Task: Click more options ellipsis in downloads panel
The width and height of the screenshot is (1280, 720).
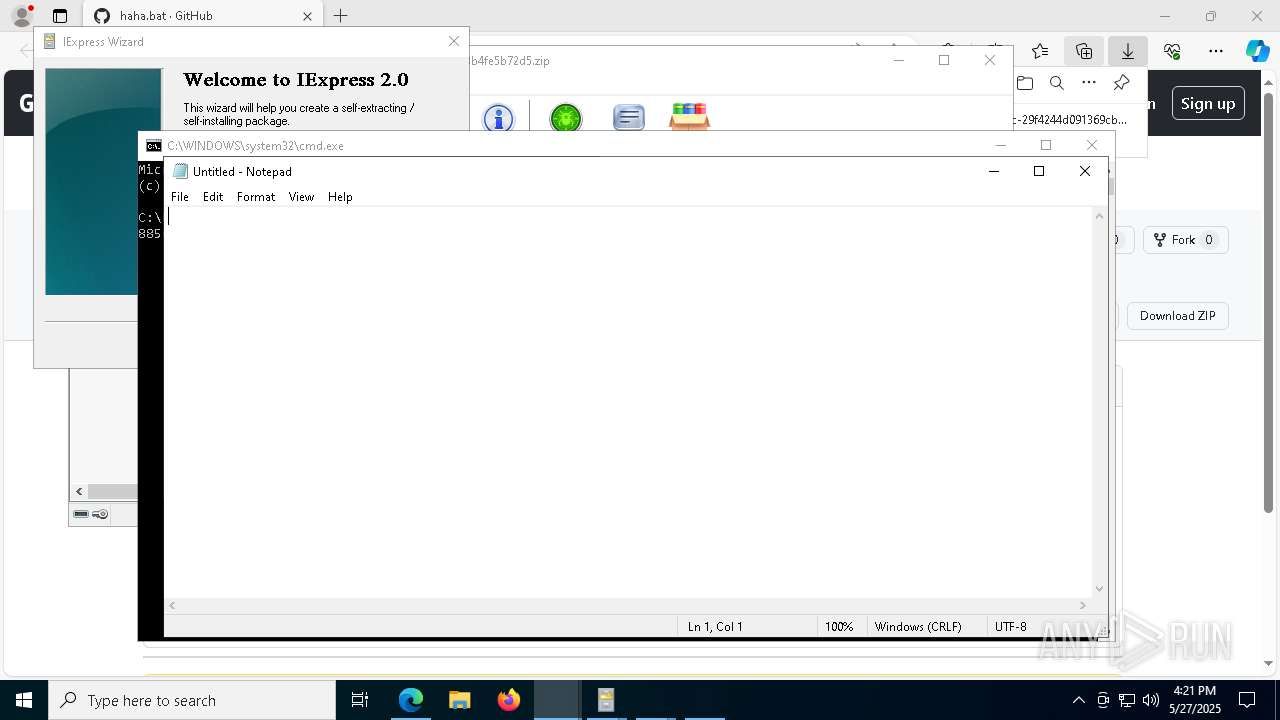Action: tap(1089, 83)
